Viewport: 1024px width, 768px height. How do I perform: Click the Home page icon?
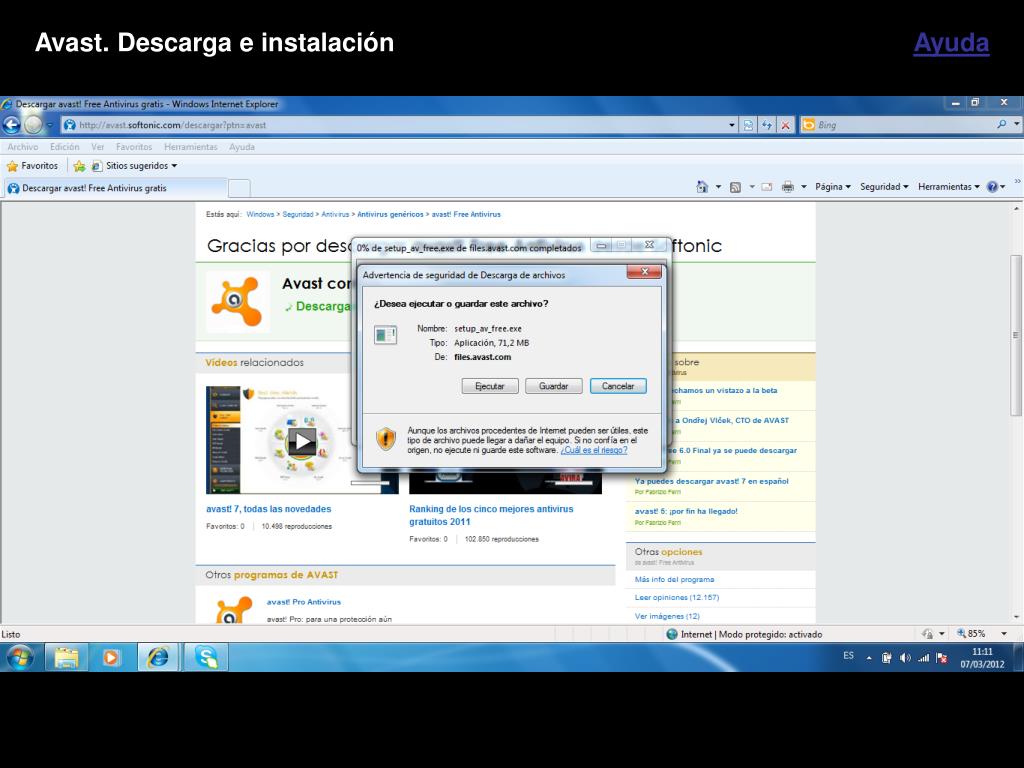(702, 187)
